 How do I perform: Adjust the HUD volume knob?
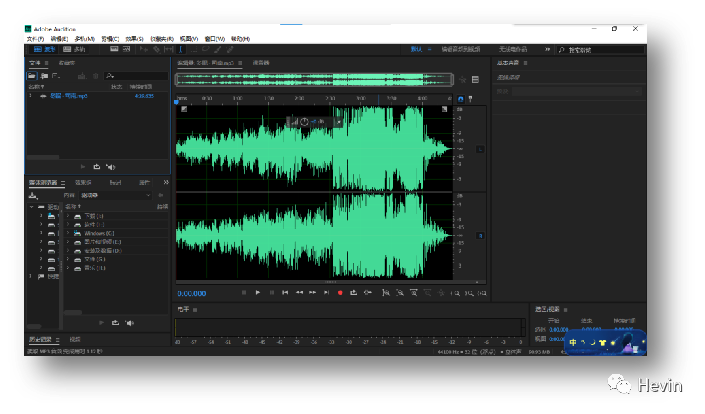point(304,122)
